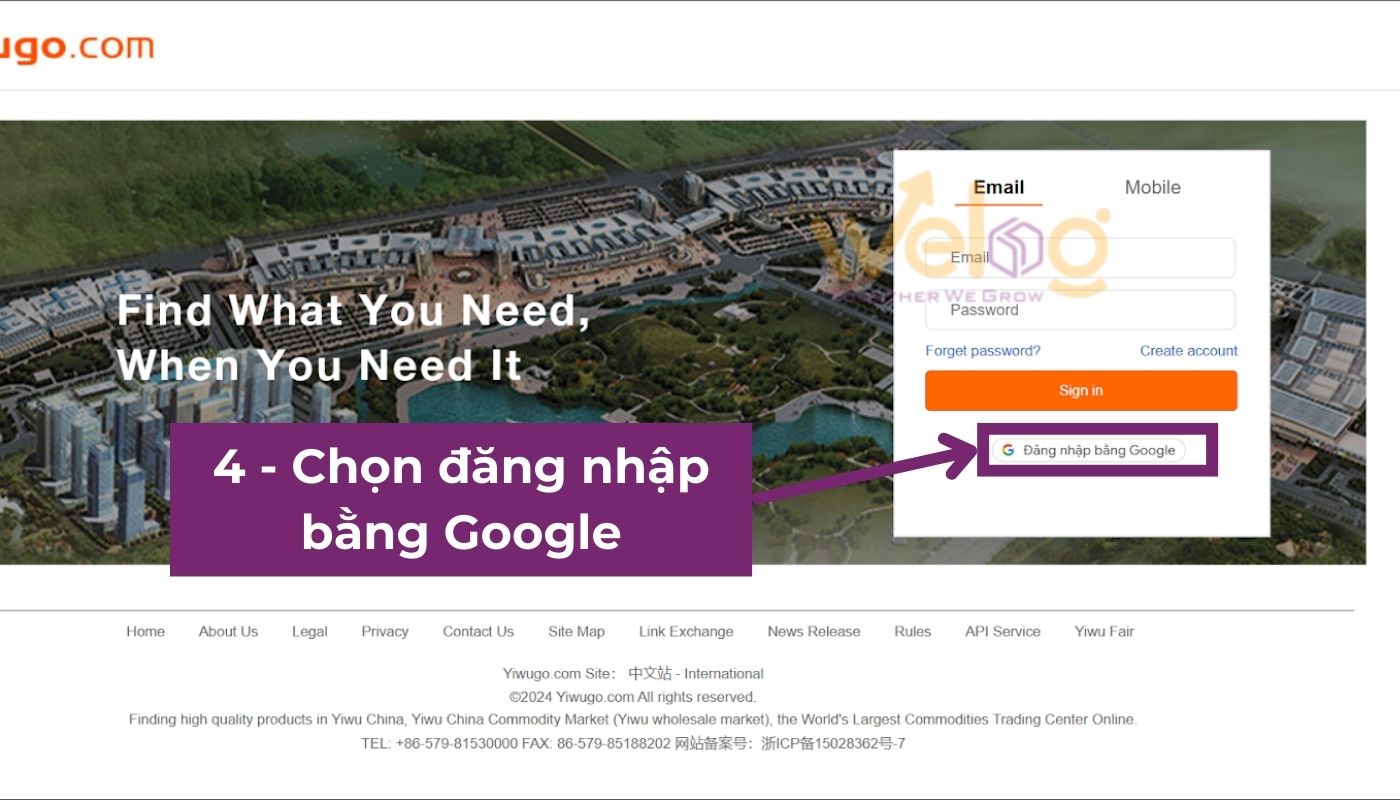Image resolution: width=1400 pixels, height=800 pixels.
Task: Open the Home footer link
Action: pos(145,632)
